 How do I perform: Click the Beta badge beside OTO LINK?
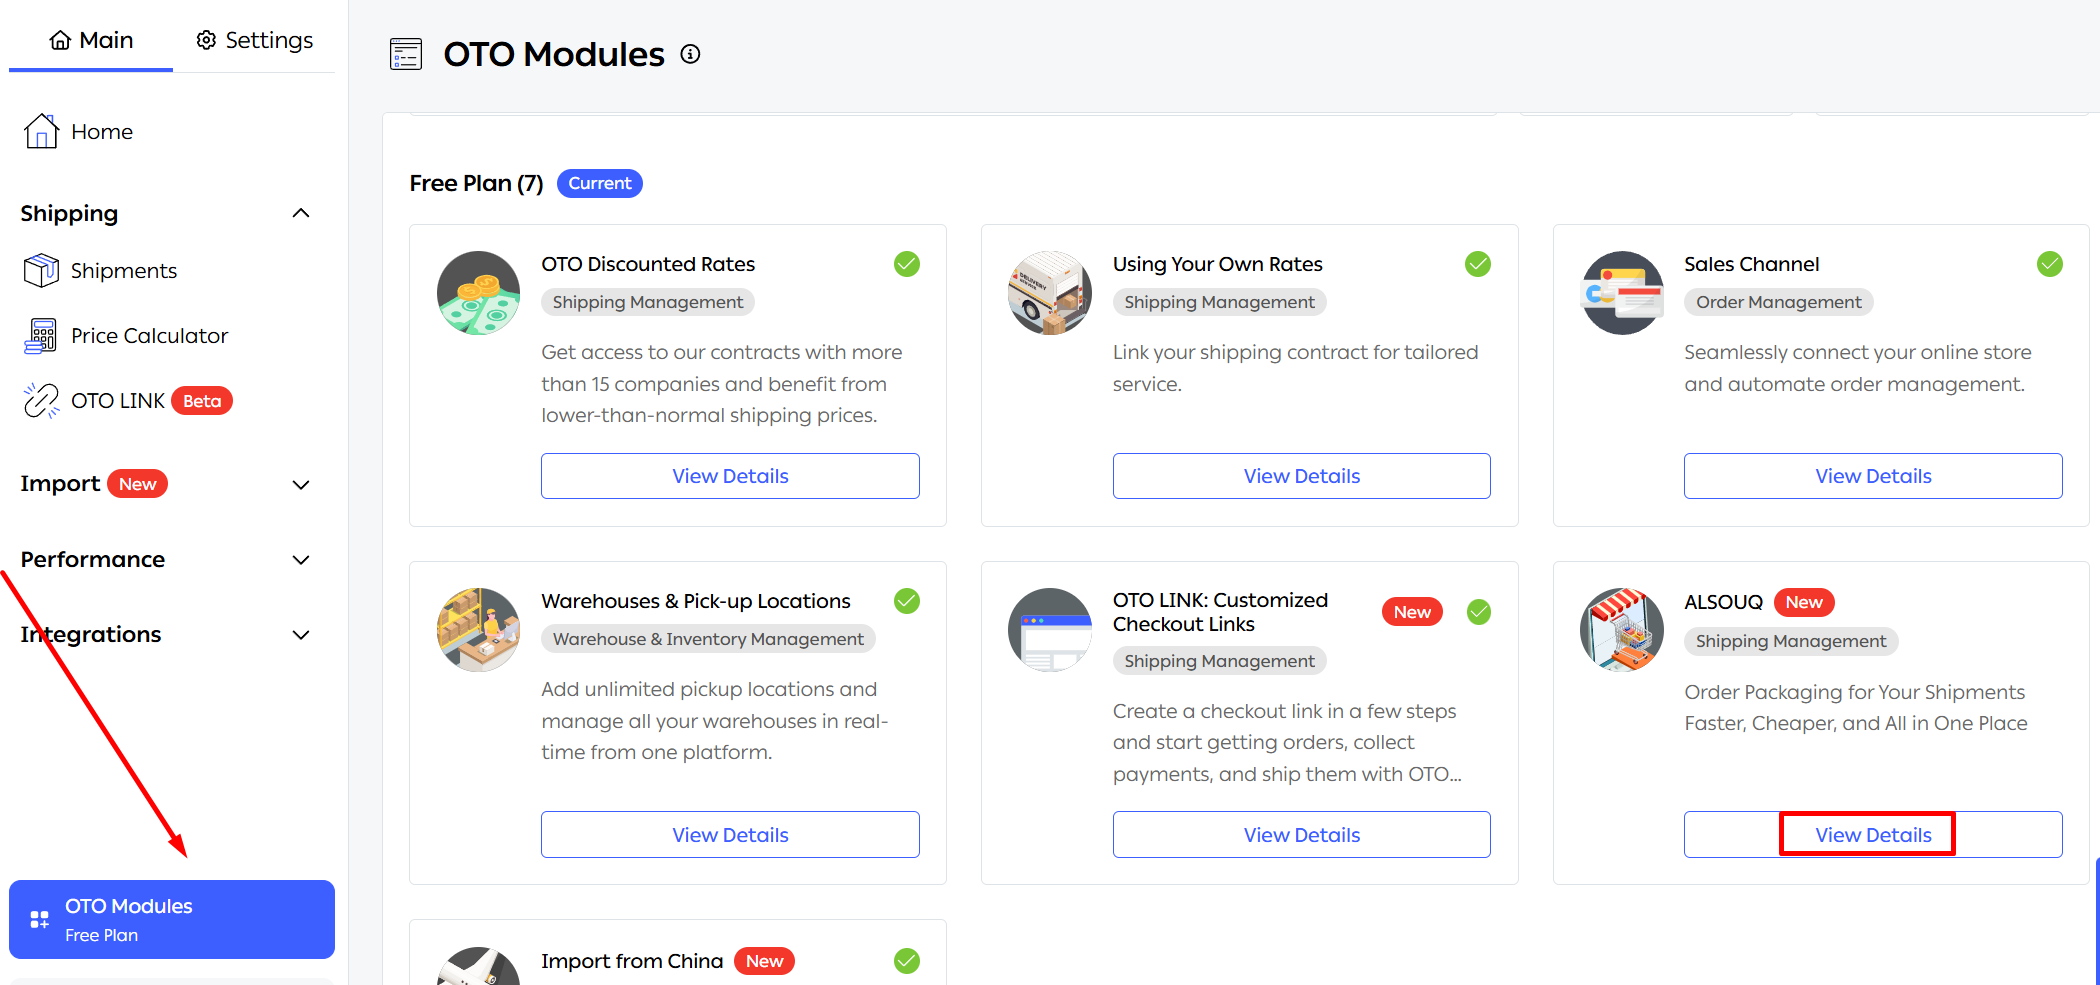click(x=202, y=401)
